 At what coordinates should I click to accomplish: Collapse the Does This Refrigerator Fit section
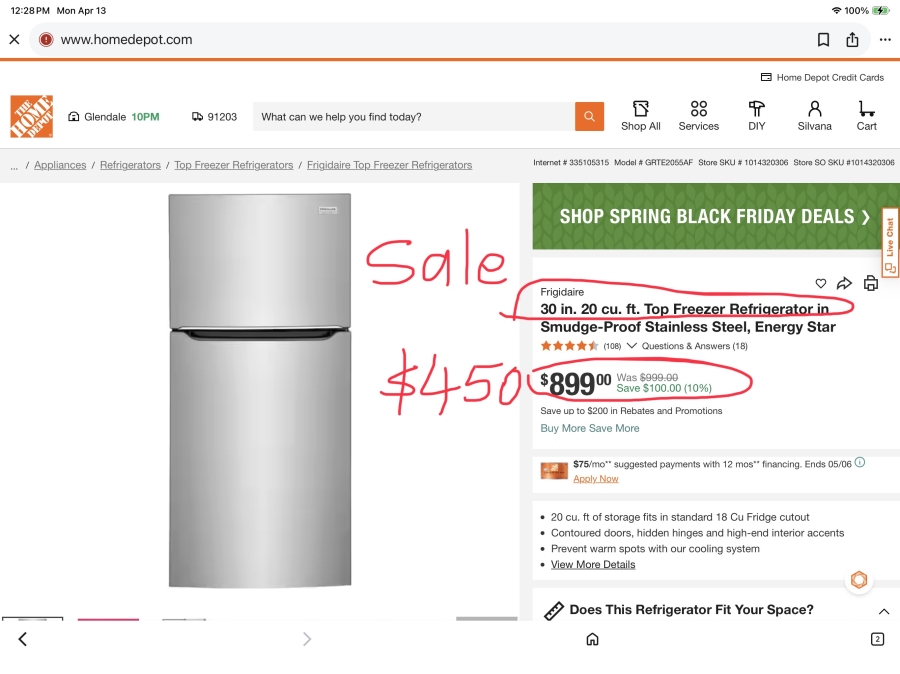click(884, 611)
